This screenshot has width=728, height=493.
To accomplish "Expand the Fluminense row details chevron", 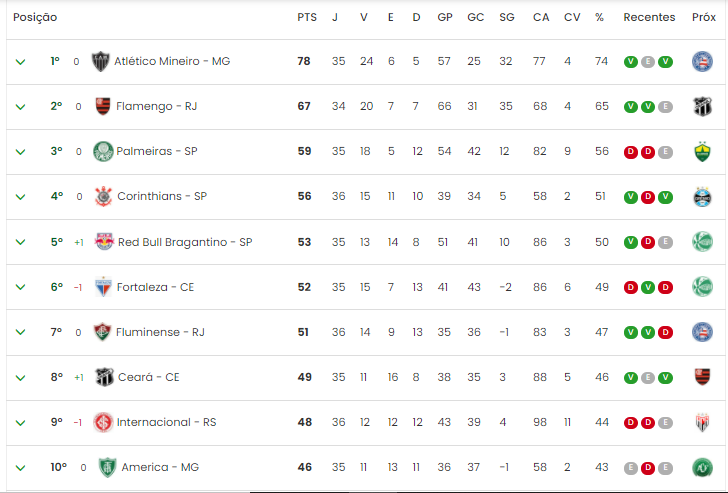I will pos(20,332).
